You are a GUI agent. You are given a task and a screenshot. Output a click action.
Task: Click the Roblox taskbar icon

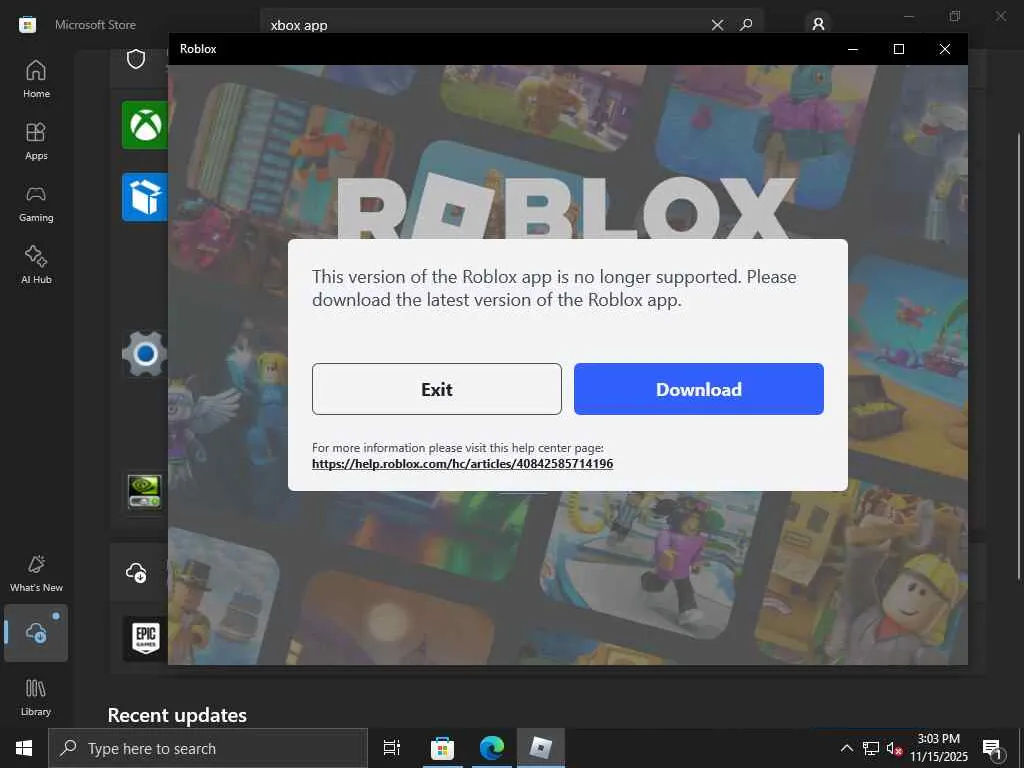pyautogui.click(x=541, y=748)
